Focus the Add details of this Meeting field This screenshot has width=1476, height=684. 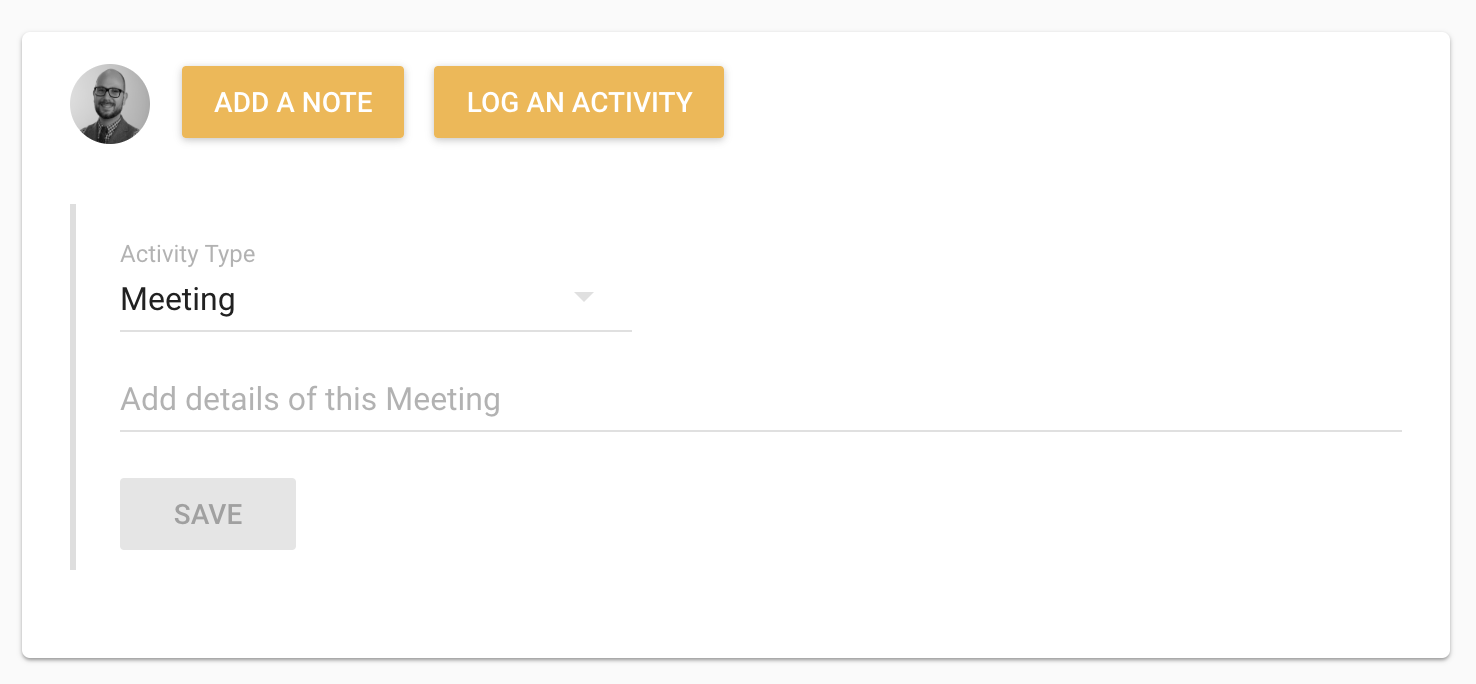760,400
